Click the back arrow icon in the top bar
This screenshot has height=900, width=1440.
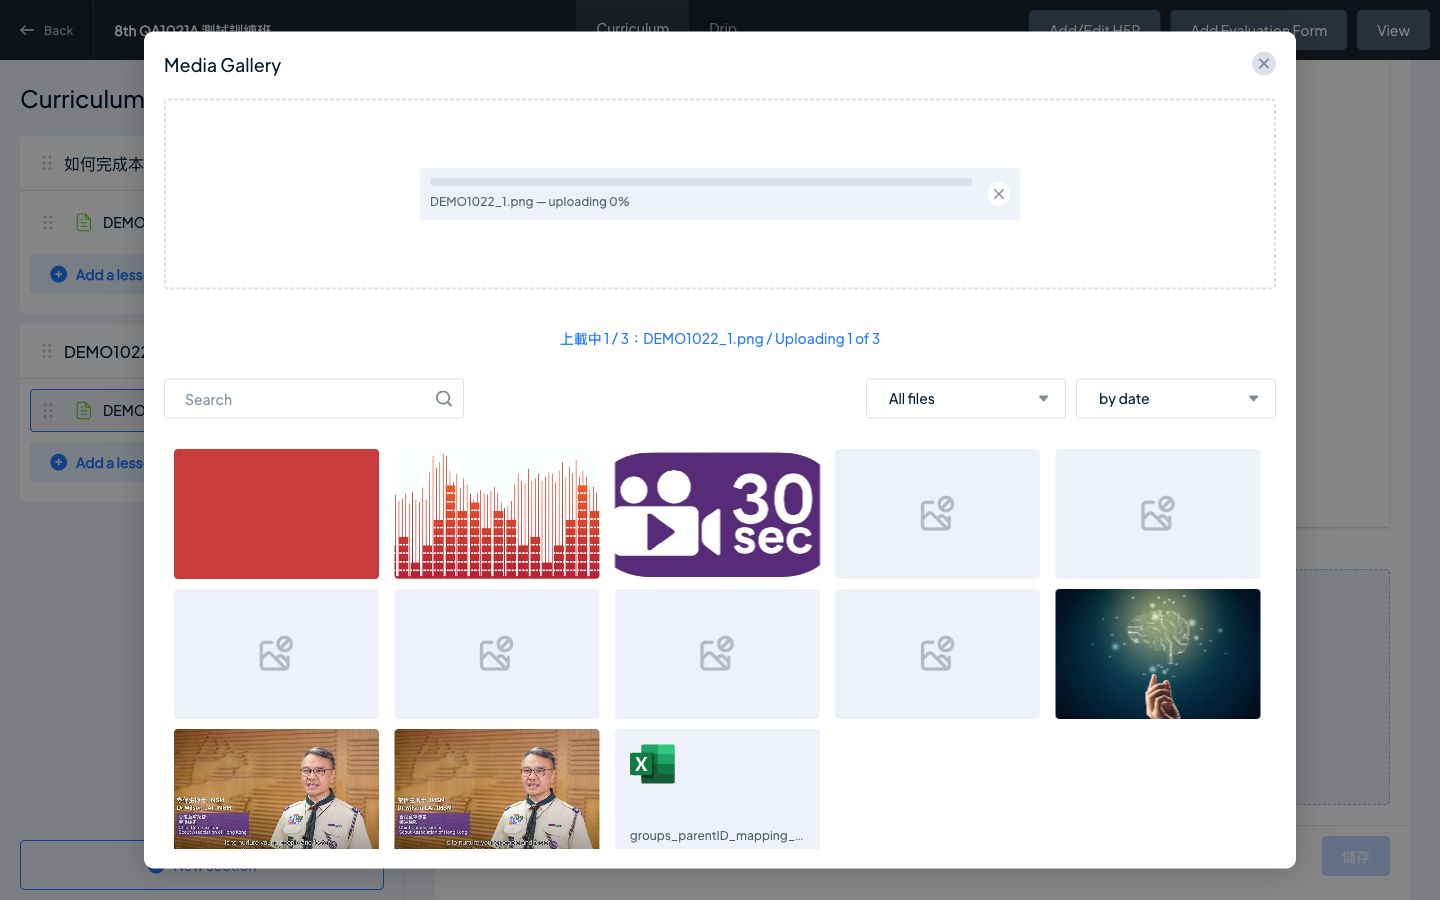tap(27, 30)
